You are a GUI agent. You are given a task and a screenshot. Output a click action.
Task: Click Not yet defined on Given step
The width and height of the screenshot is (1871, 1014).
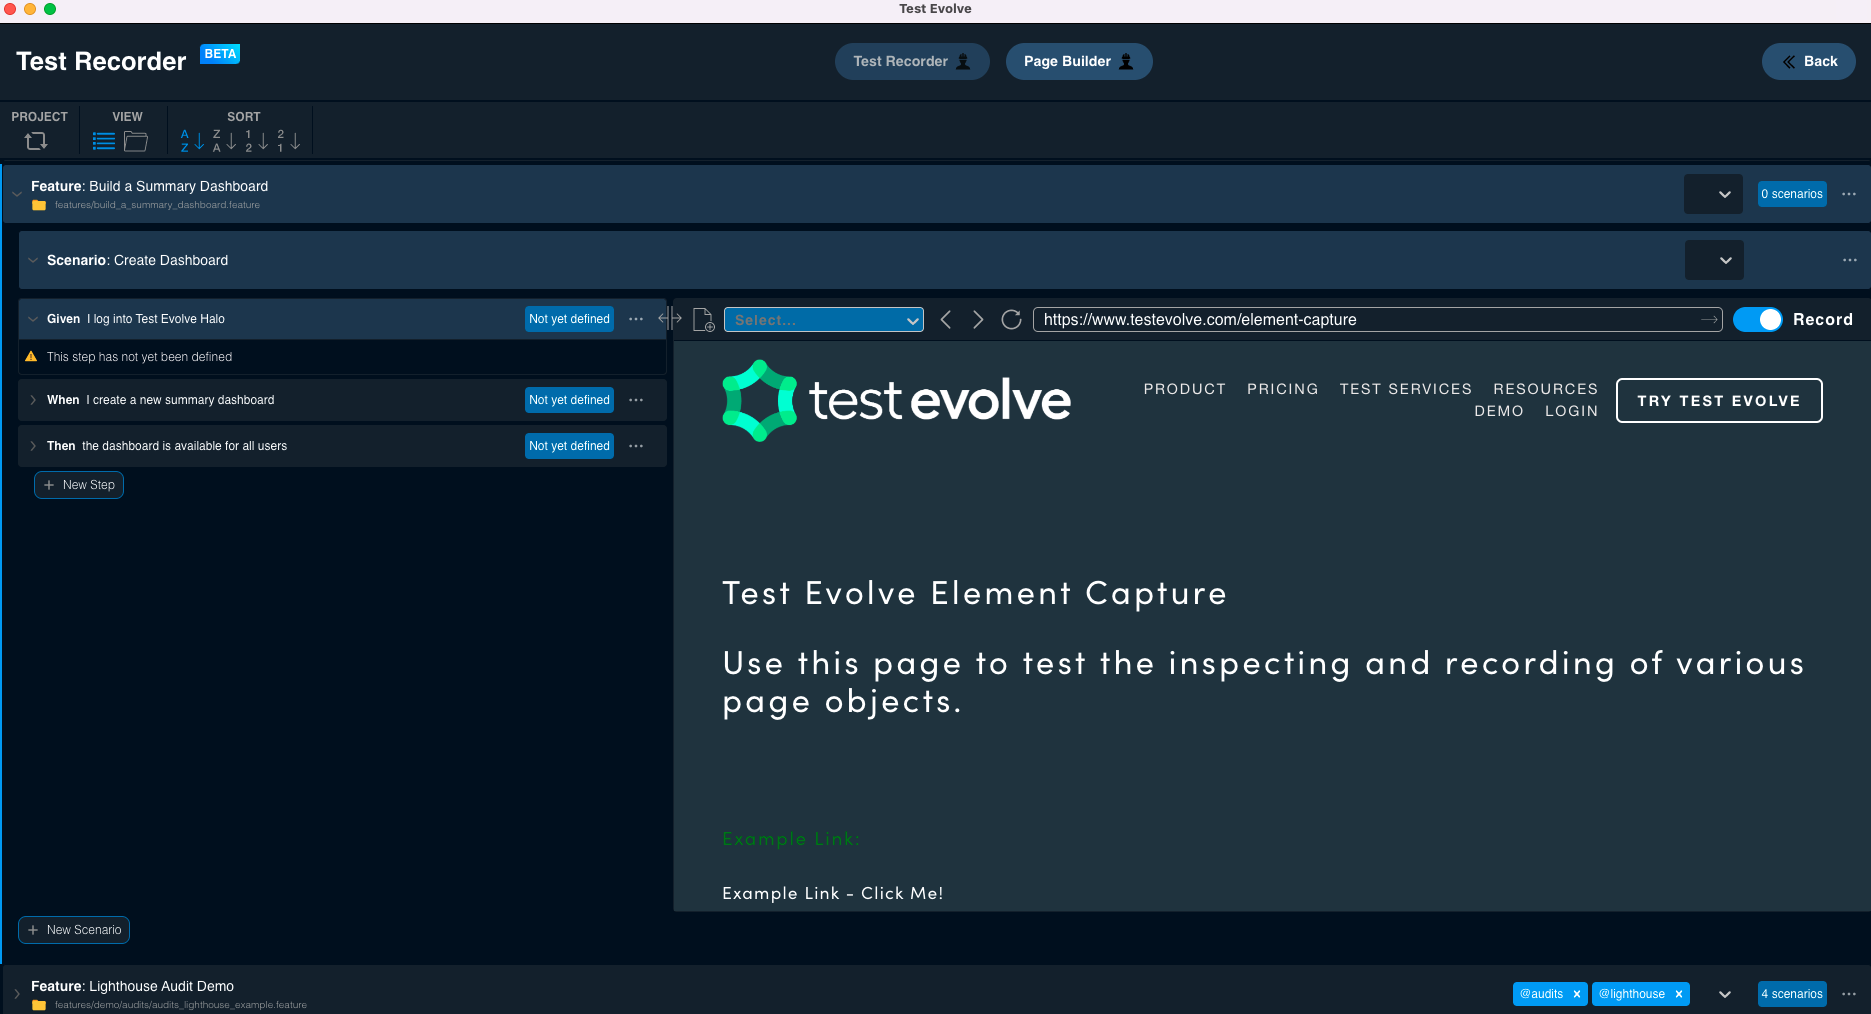pyautogui.click(x=569, y=319)
